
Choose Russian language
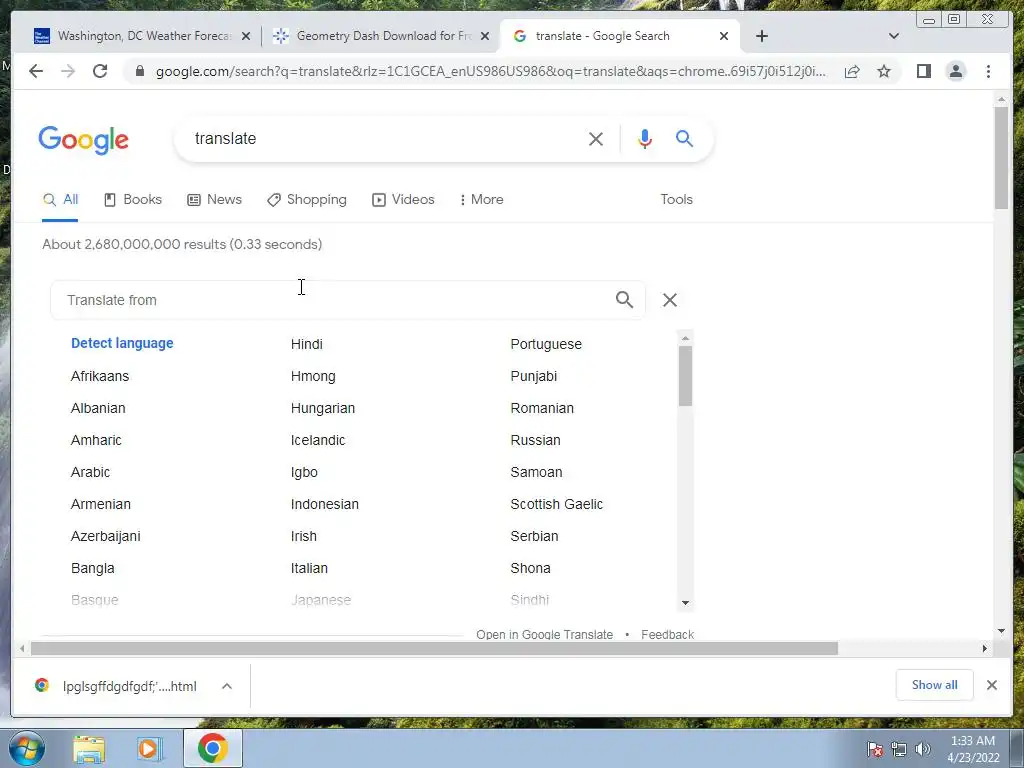(535, 440)
